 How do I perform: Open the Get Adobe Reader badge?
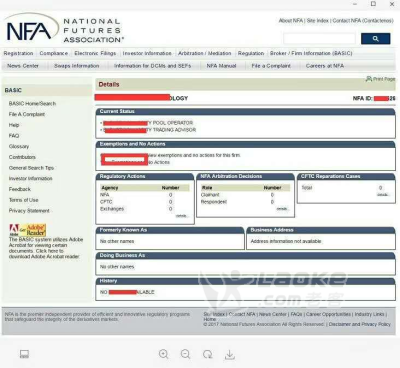click(x=28, y=230)
